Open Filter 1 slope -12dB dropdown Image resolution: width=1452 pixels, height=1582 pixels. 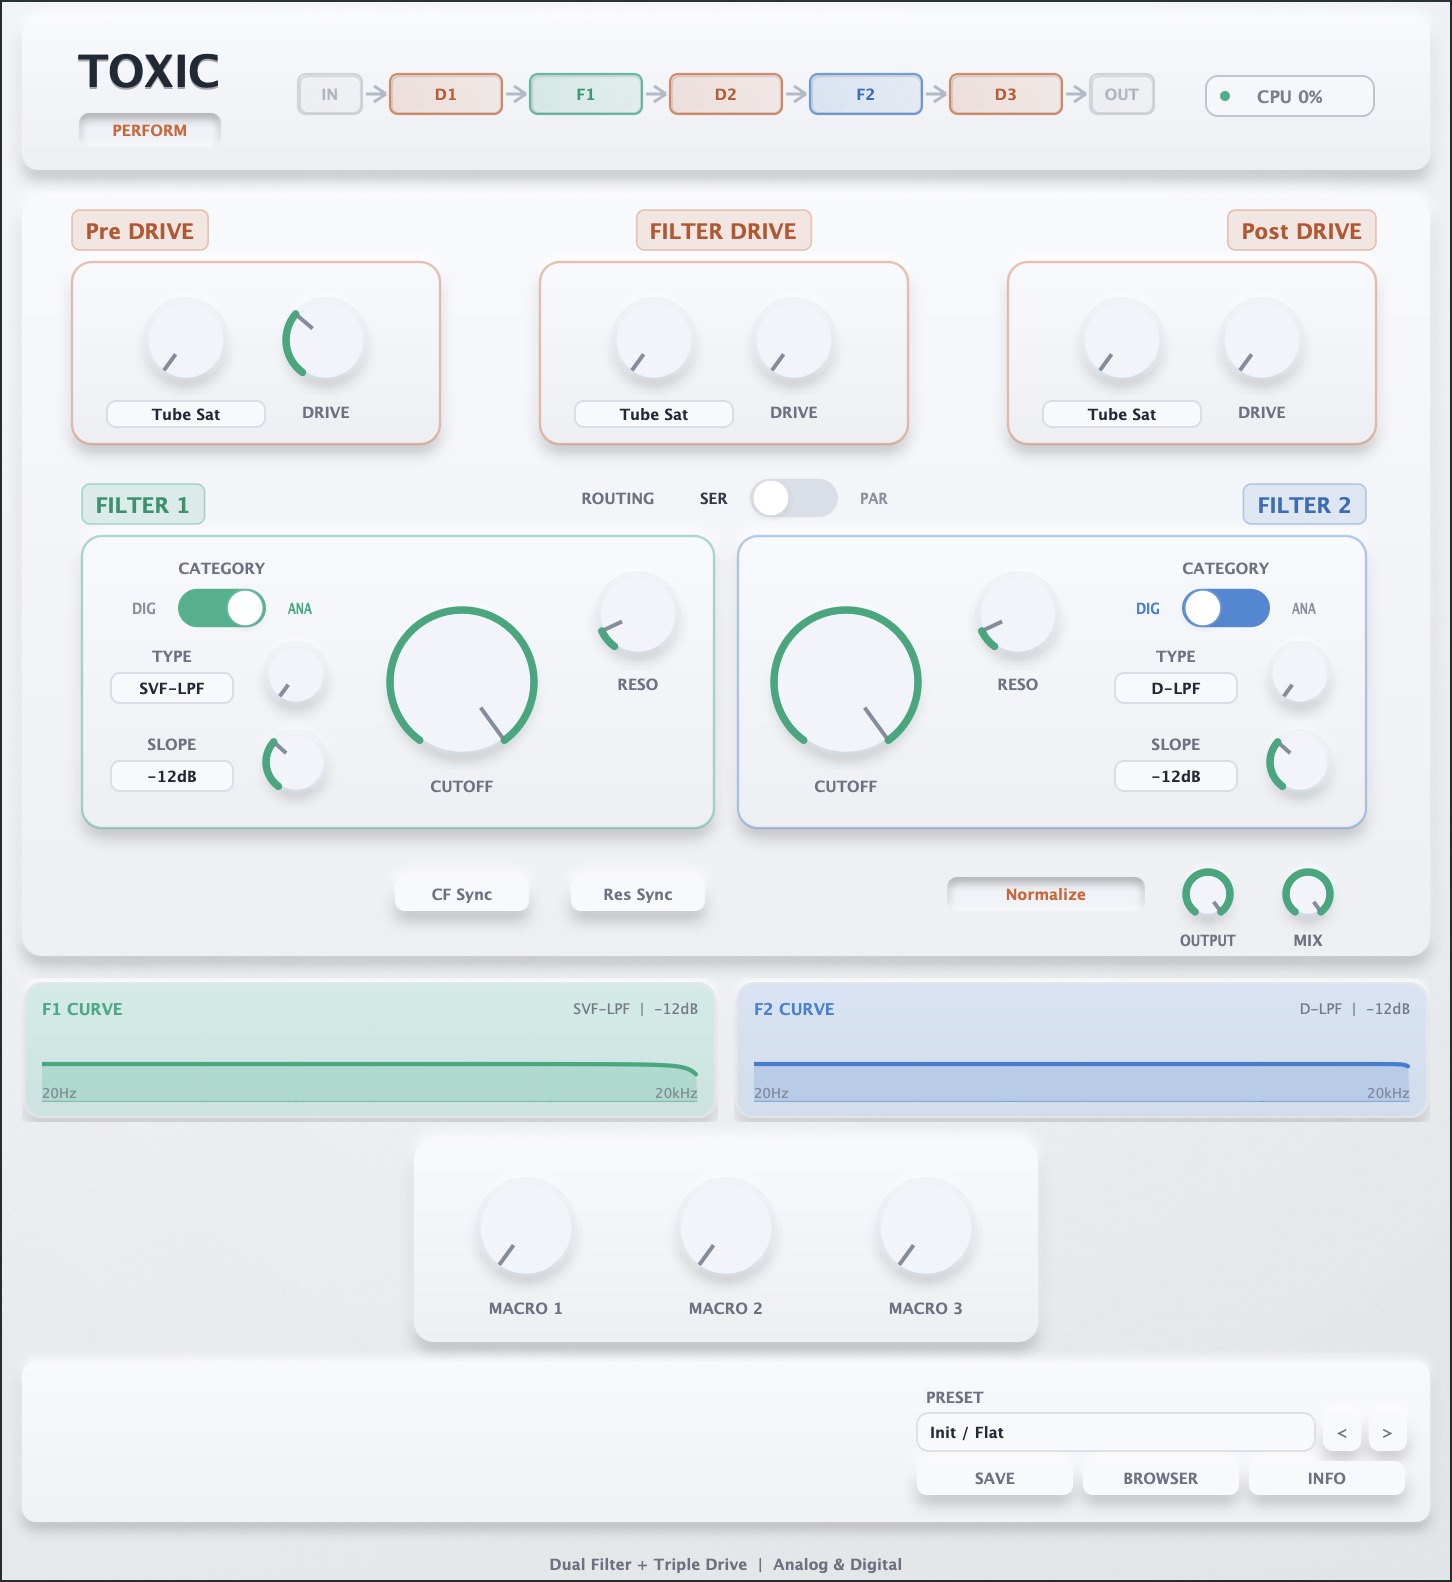tap(172, 776)
